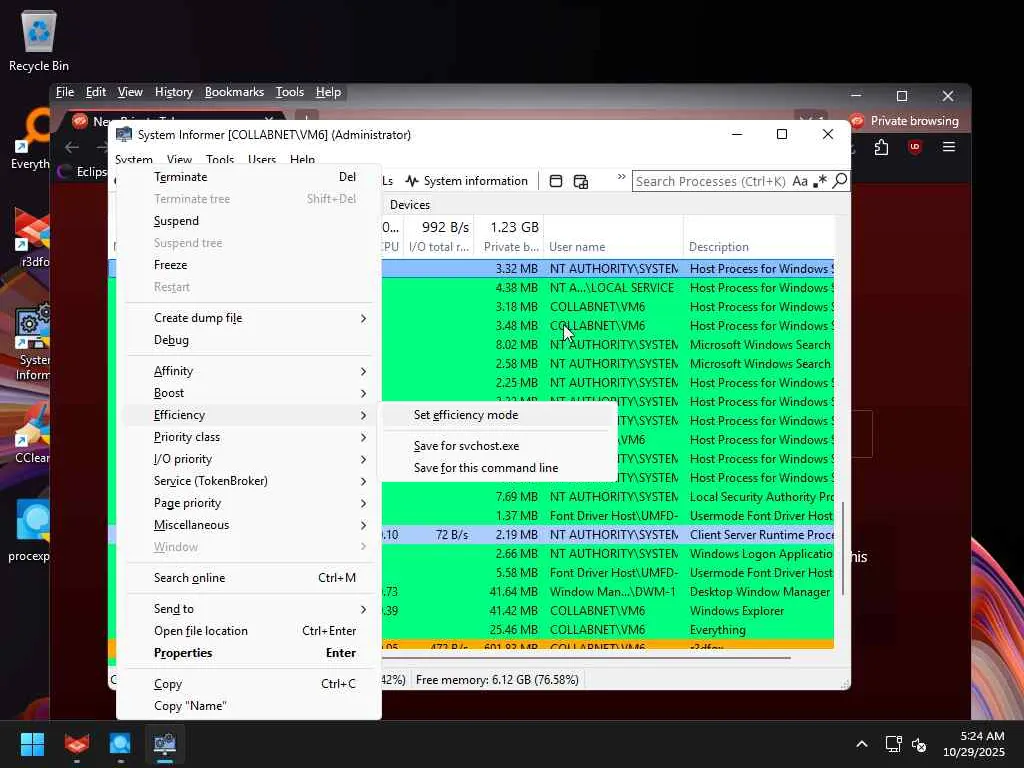Click the search magnifier icon

(840, 180)
